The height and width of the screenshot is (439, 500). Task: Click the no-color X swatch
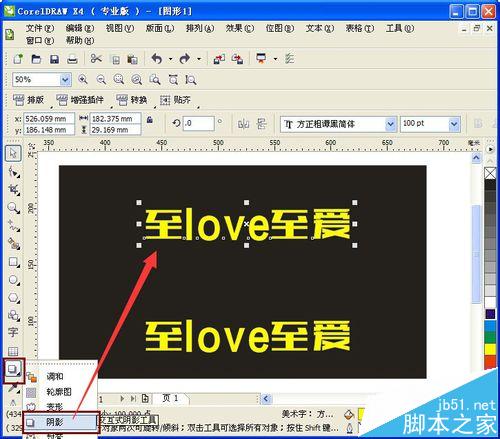[490, 173]
